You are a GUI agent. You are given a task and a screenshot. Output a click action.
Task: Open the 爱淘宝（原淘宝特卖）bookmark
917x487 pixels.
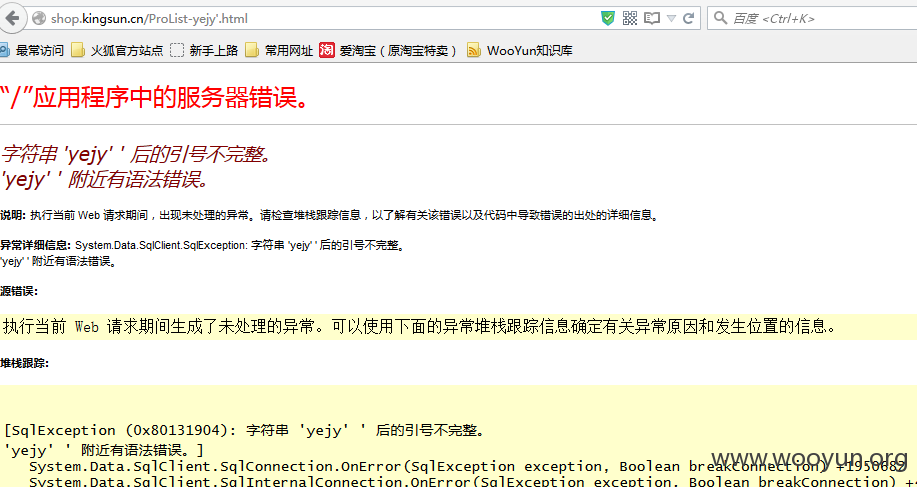[388, 51]
